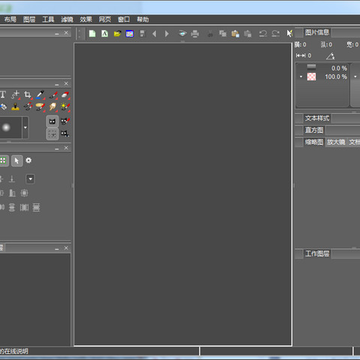
Task: Select the lighten dodge tool
Action: point(66,107)
